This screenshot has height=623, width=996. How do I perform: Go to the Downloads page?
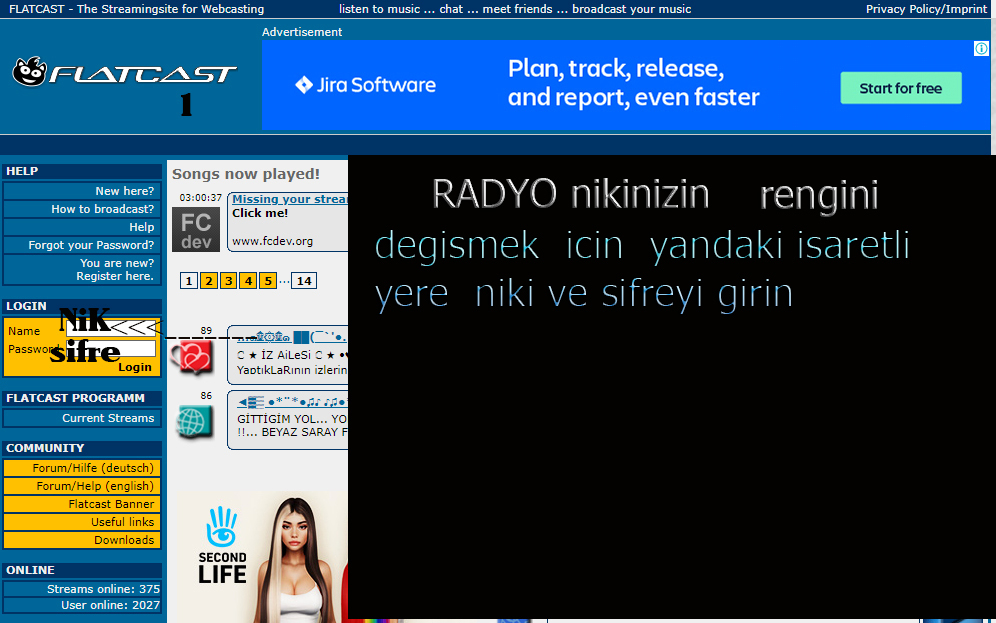124,540
